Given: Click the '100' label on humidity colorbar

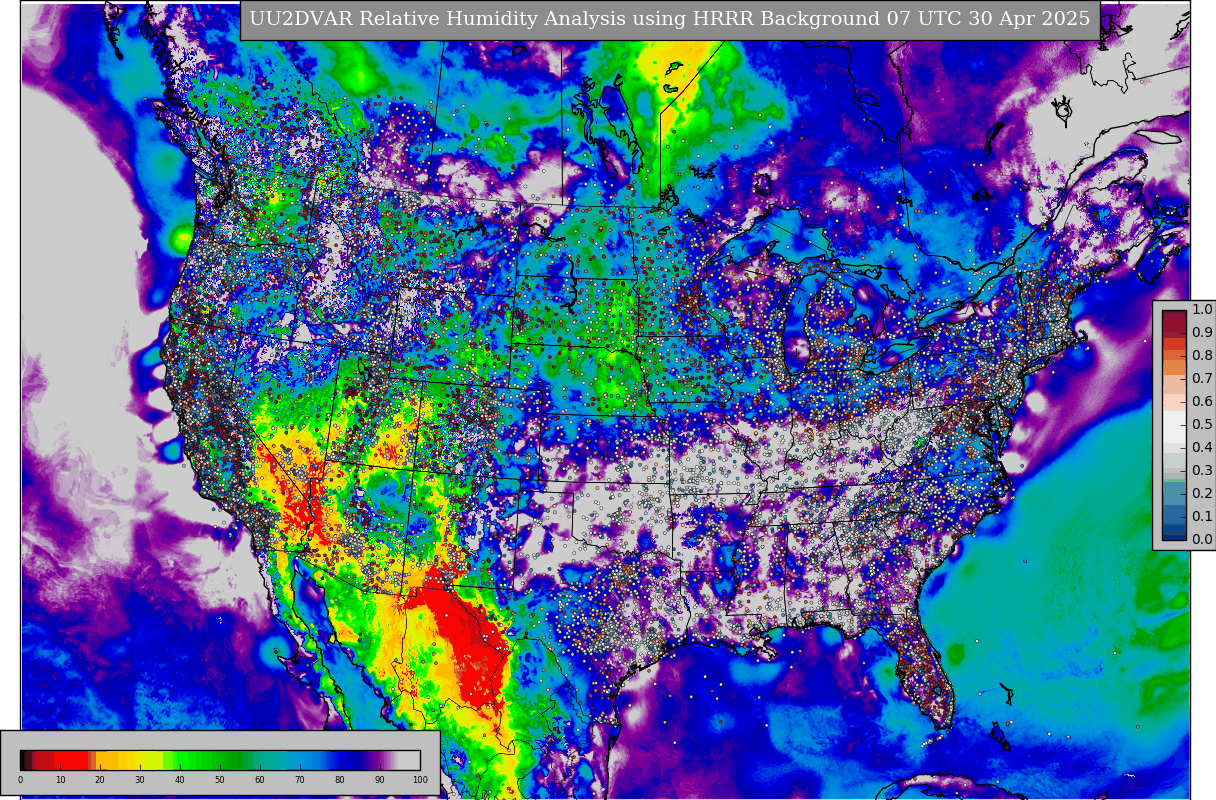Looking at the screenshot, I should click(420, 780).
